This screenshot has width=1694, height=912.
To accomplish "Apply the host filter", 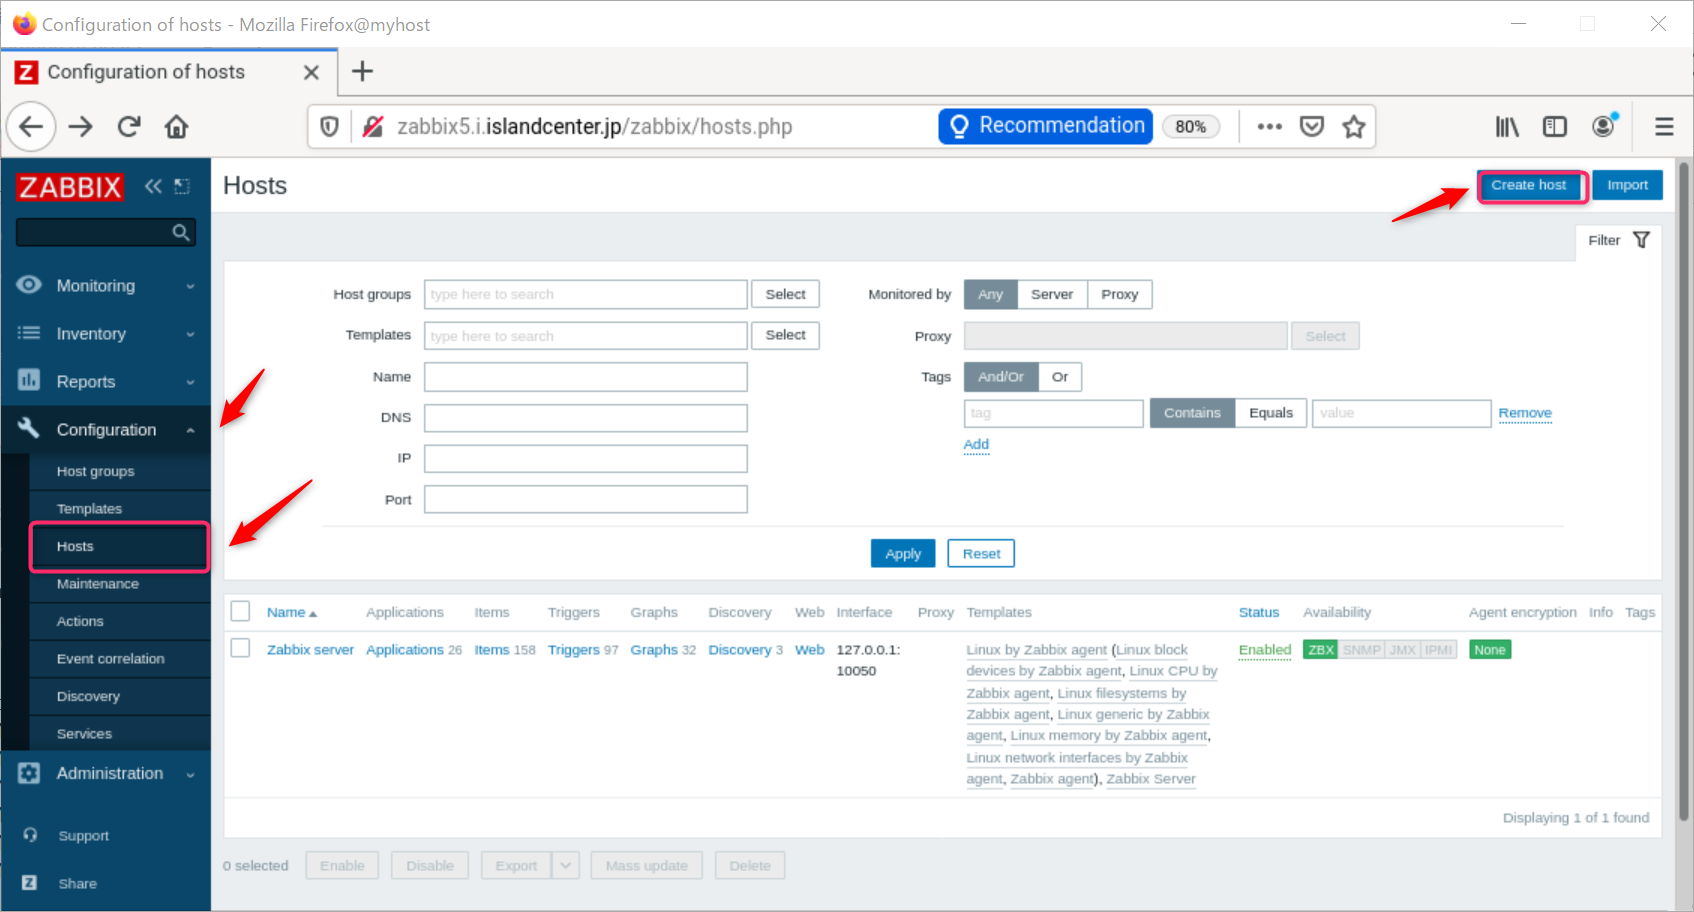I will [x=903, y=554].
